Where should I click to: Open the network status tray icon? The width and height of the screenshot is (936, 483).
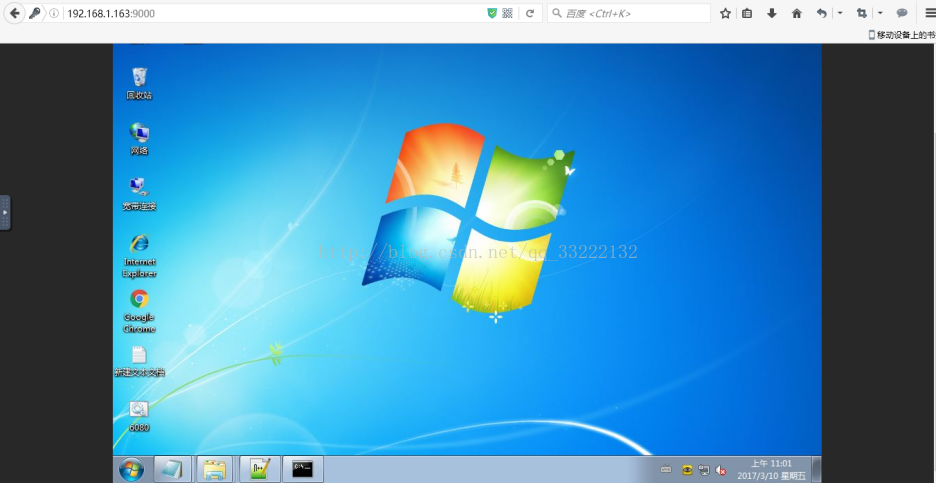[704, 470]
